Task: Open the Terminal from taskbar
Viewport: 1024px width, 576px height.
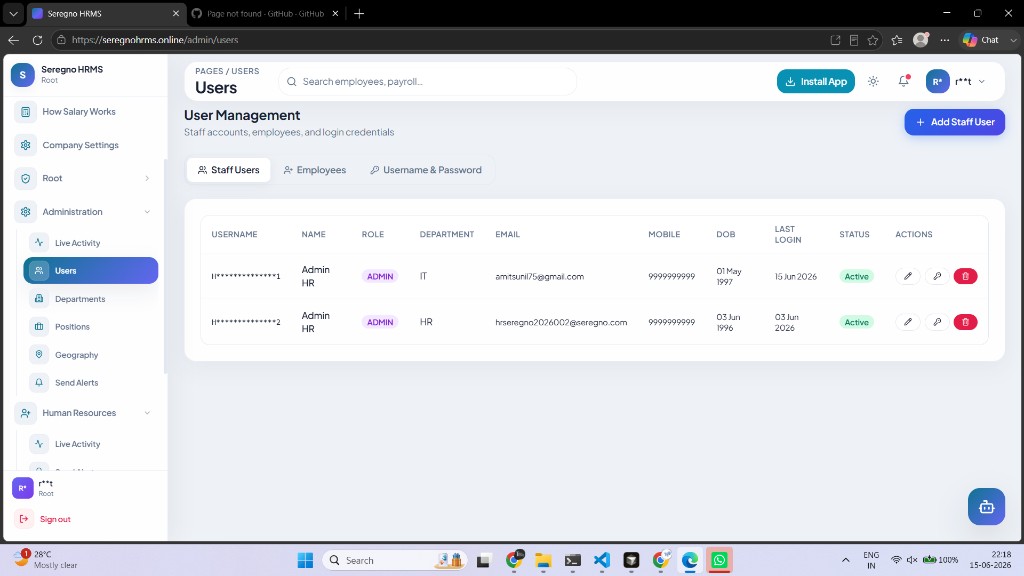Action: 572,560
